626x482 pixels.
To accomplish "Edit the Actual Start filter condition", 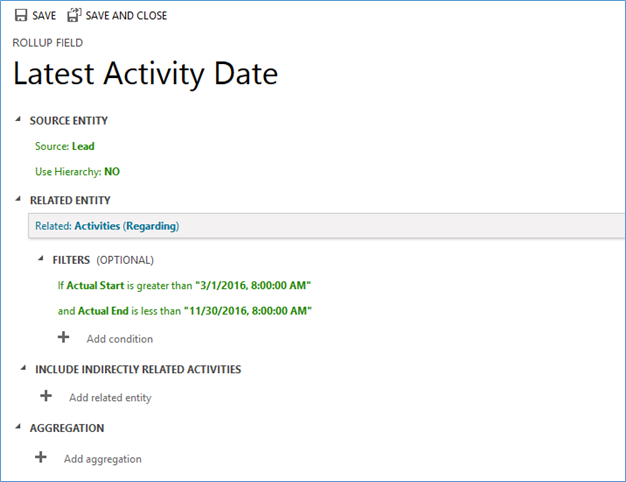I will [x=184, y=286].
